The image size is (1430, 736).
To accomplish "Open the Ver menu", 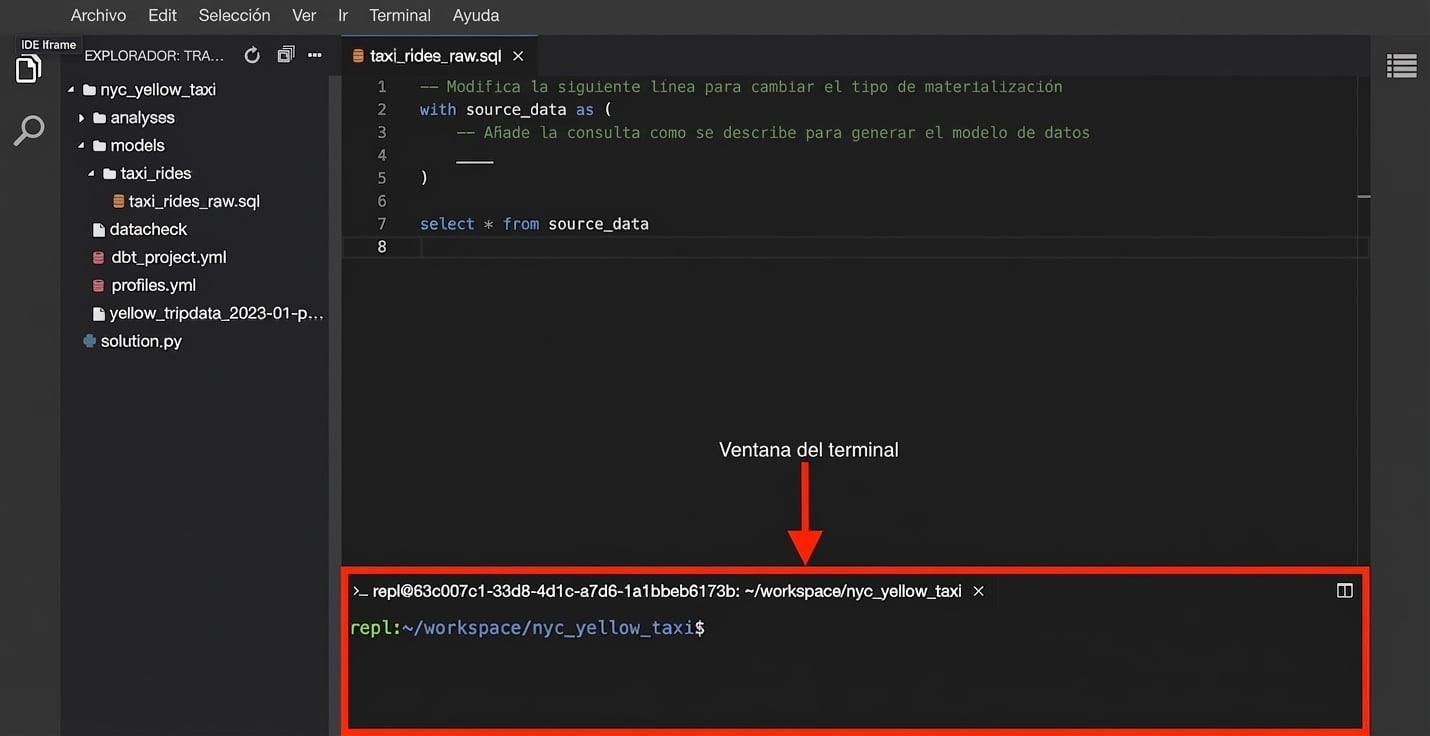I will [304, 15].
